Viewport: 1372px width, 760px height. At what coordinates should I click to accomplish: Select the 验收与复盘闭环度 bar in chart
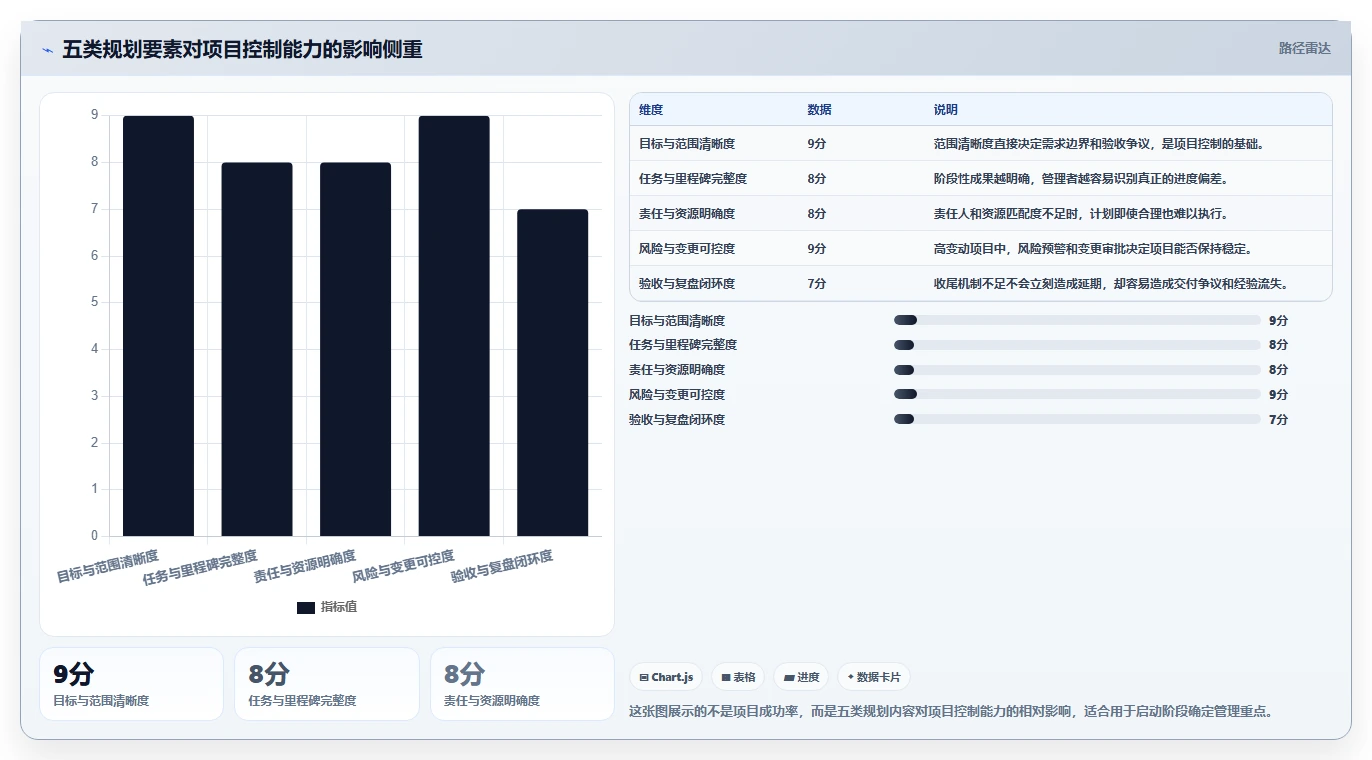[552, 373]
